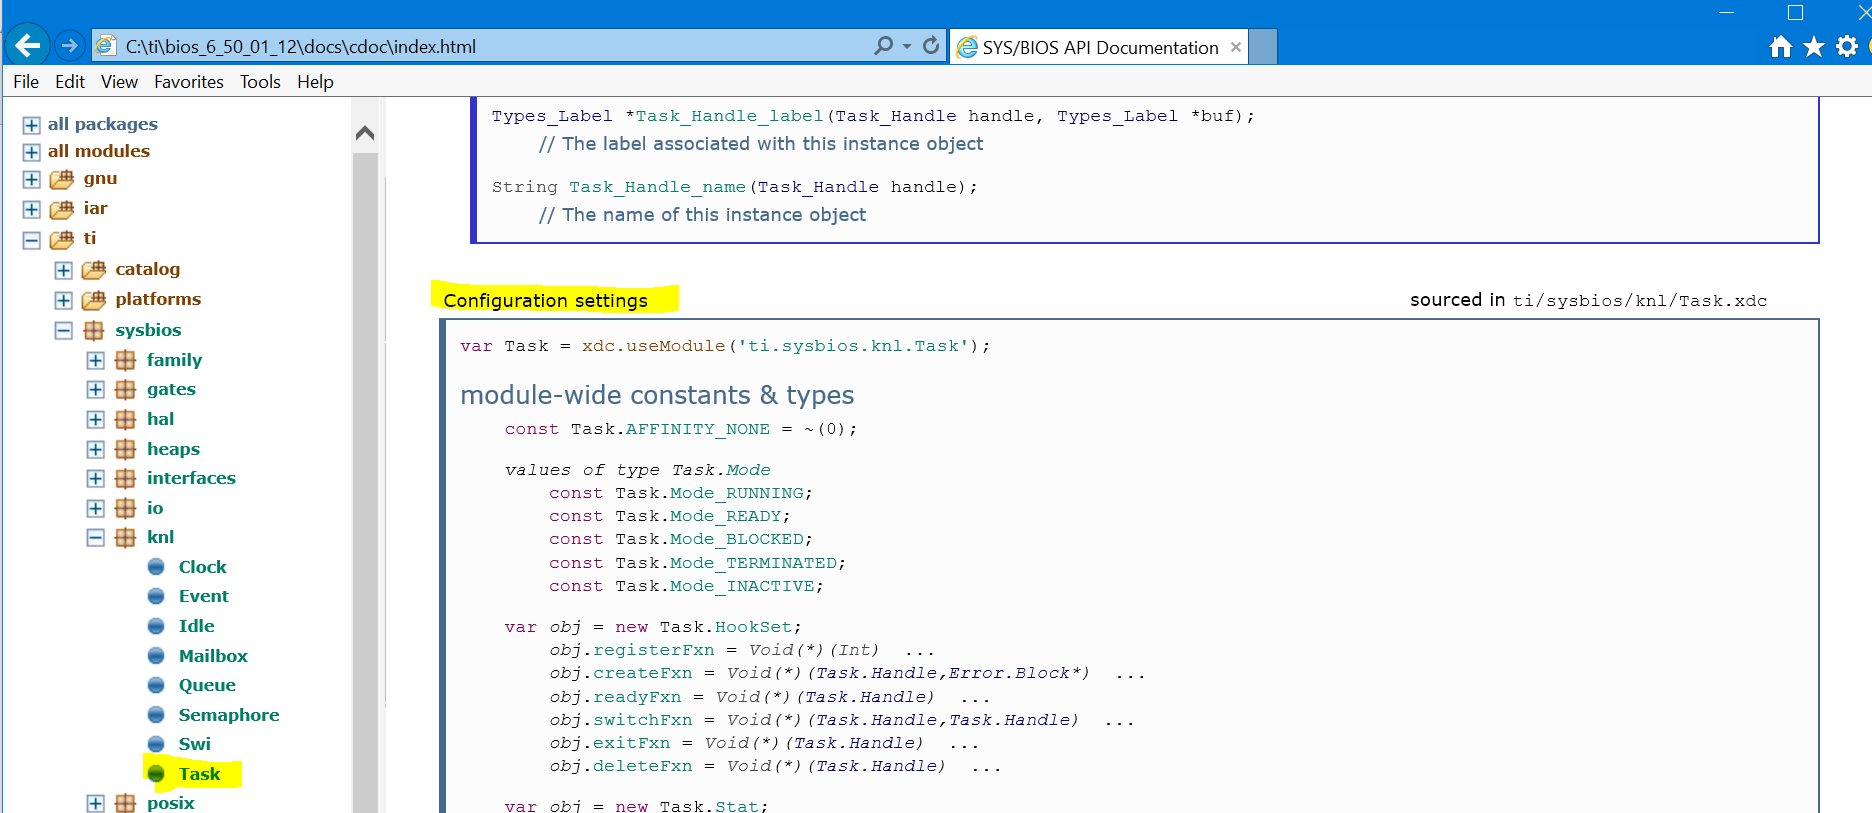Open the browser Home icon
Viewport: 1872px width, 813px height.
(1780, 47)
